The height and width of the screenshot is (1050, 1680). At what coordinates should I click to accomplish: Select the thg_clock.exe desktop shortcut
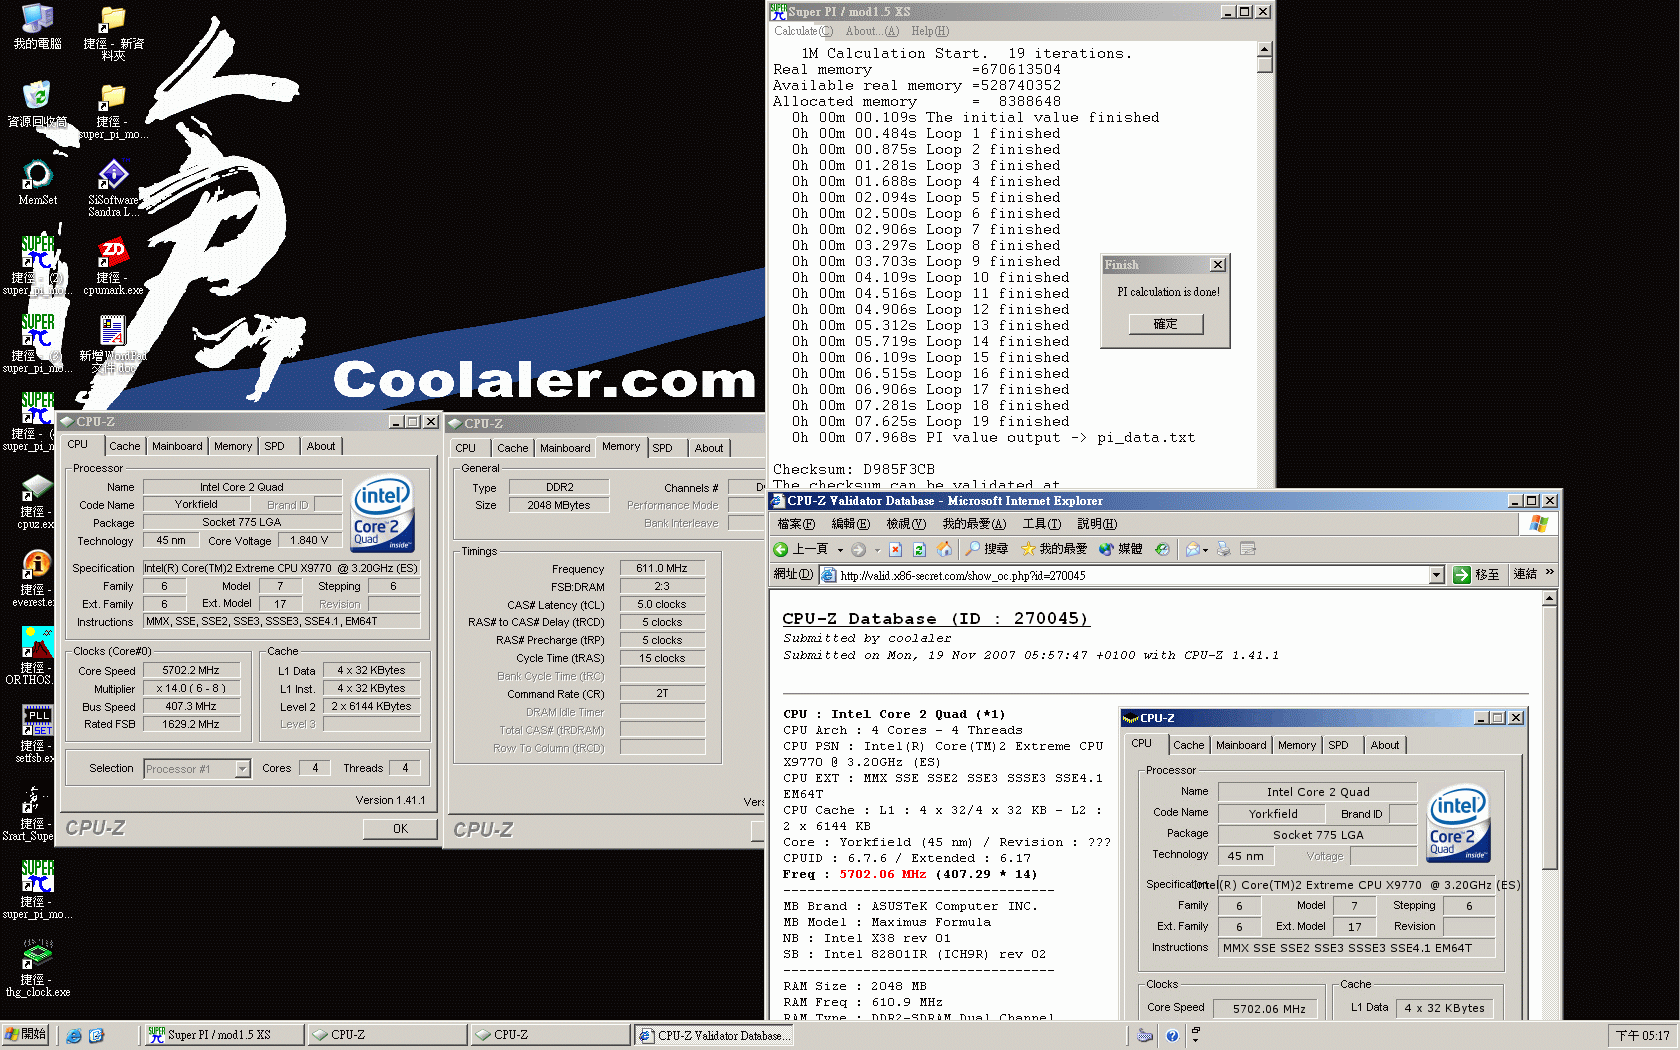(38, 968)
